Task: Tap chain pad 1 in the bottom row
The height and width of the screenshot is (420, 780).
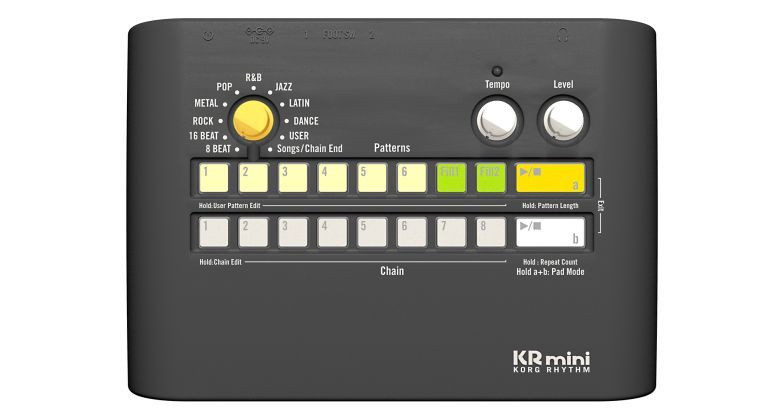Action: pos(213,232)
